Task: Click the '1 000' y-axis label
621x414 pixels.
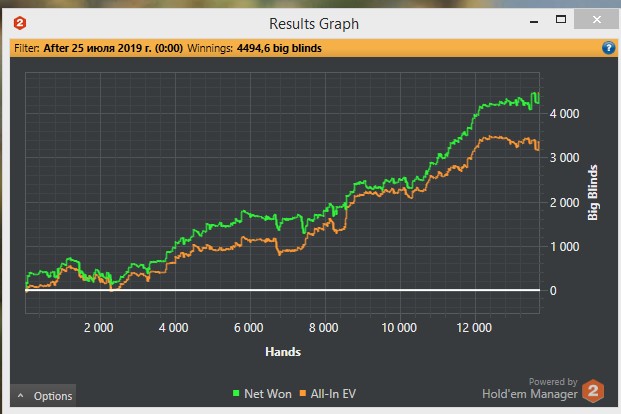Action: (564, 247)
